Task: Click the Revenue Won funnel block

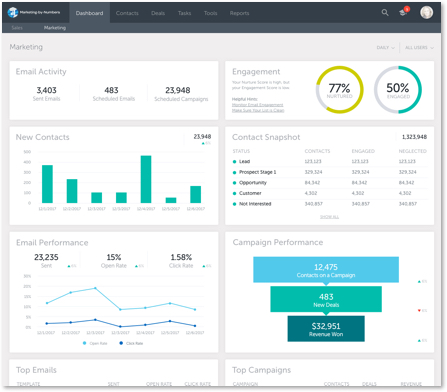Action: tap(326, 329)
